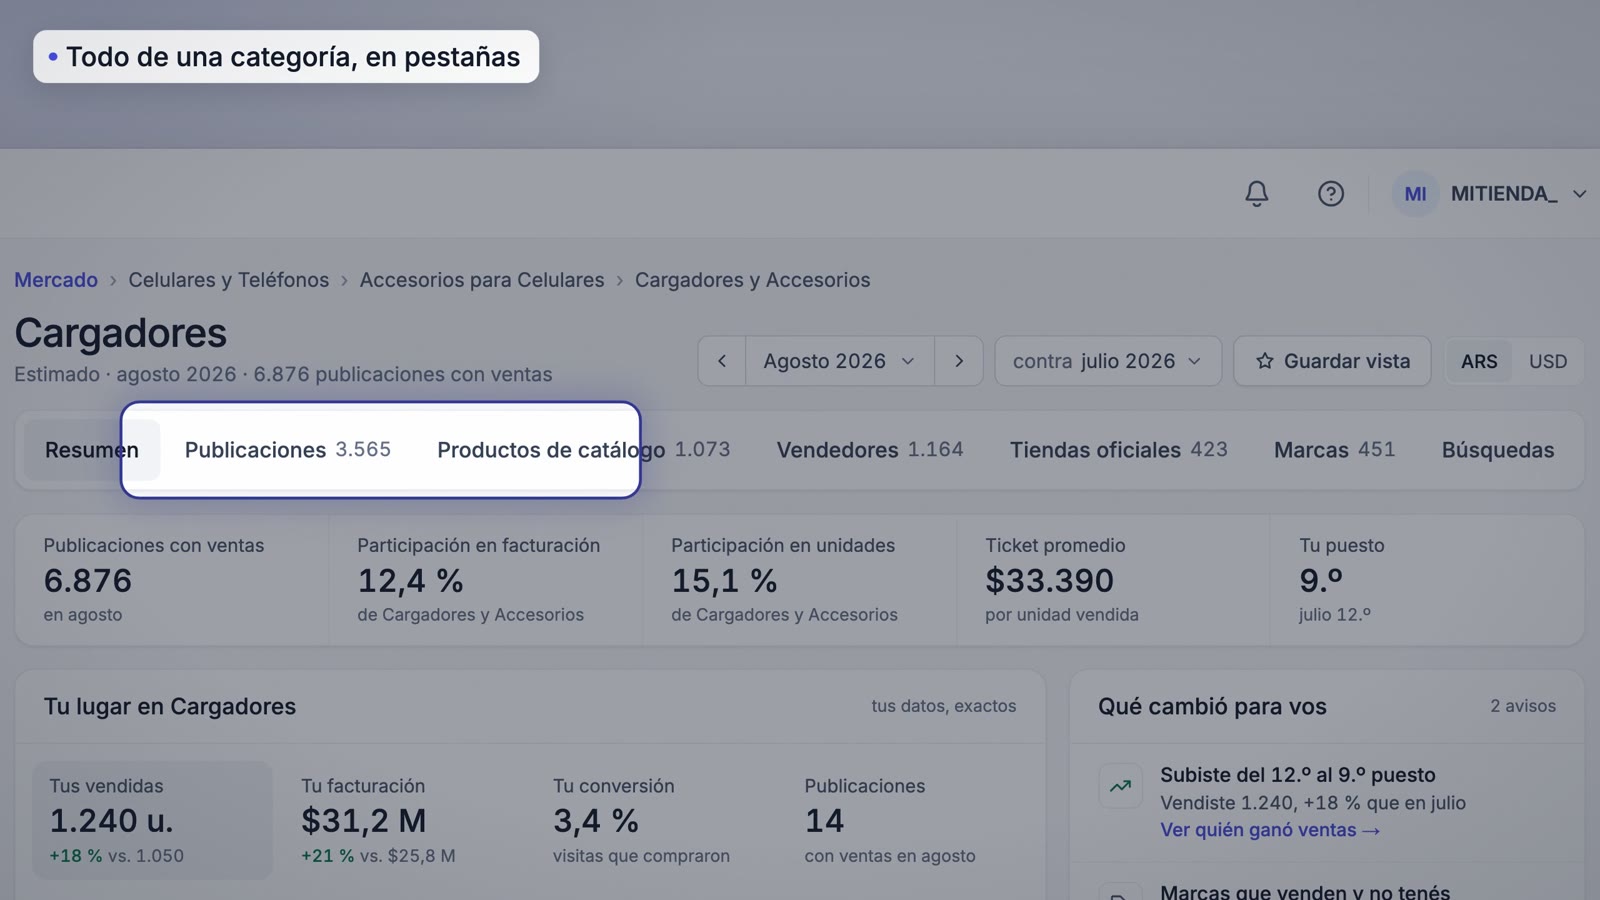
Task: Click 'Subiste del 12.º al 9.º puesto' heading
Action: (x=1298, y=775)
